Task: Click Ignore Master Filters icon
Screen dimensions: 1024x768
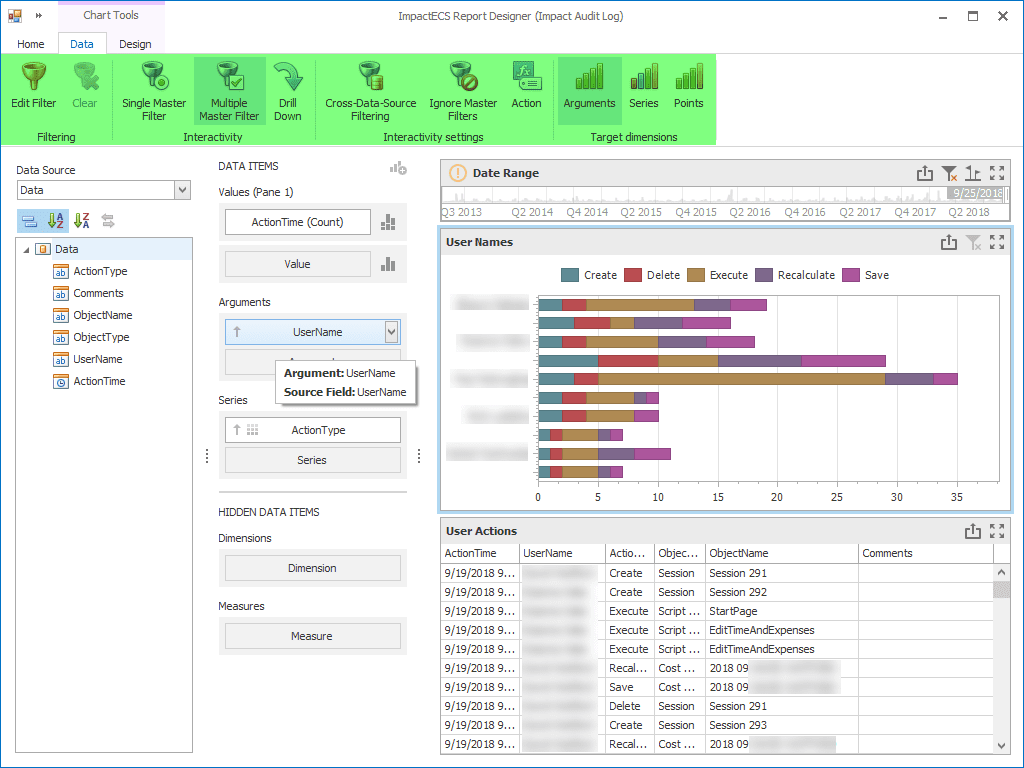Action: (463, 91)
